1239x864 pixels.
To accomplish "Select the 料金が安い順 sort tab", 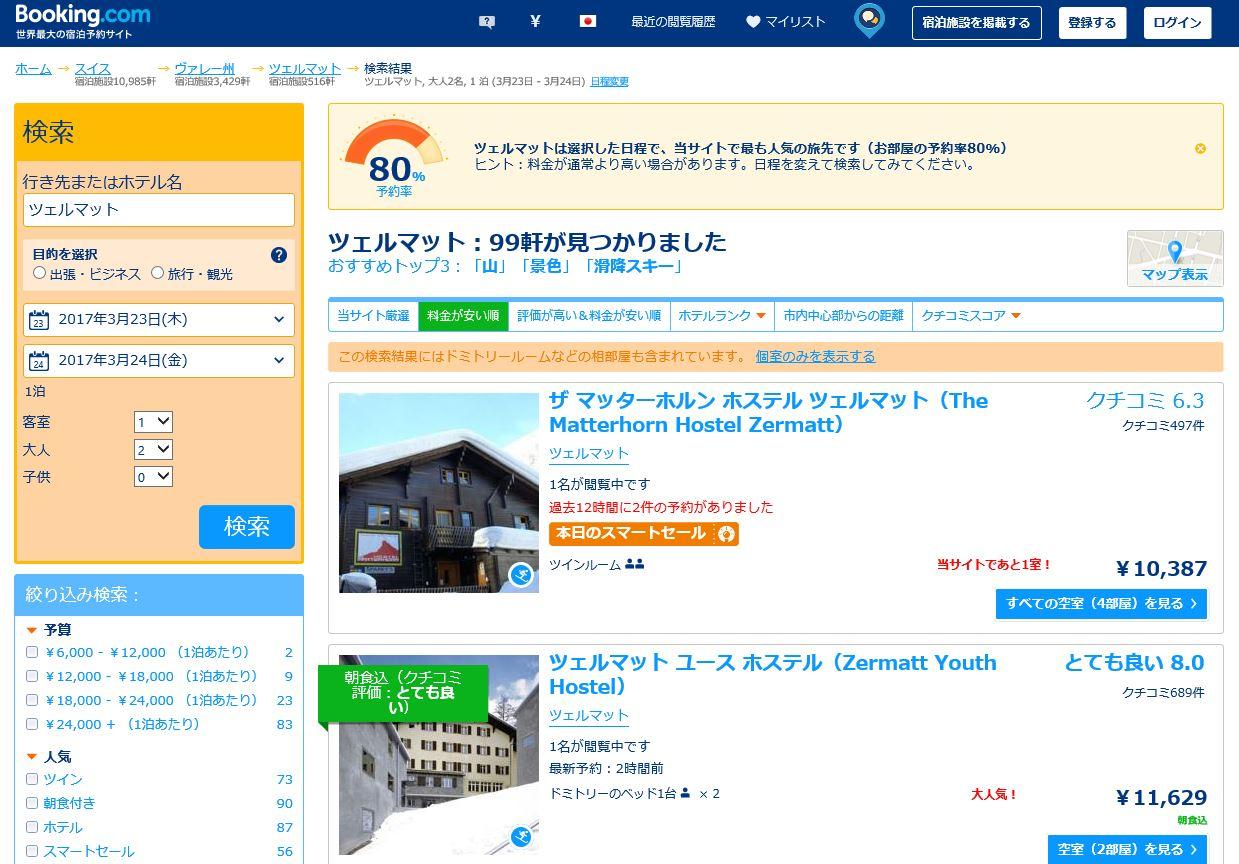I will [463, 316].
